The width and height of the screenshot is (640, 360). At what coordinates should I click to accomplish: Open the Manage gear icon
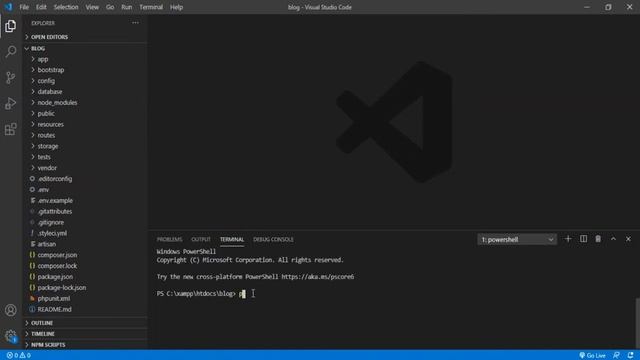point(11,336)
